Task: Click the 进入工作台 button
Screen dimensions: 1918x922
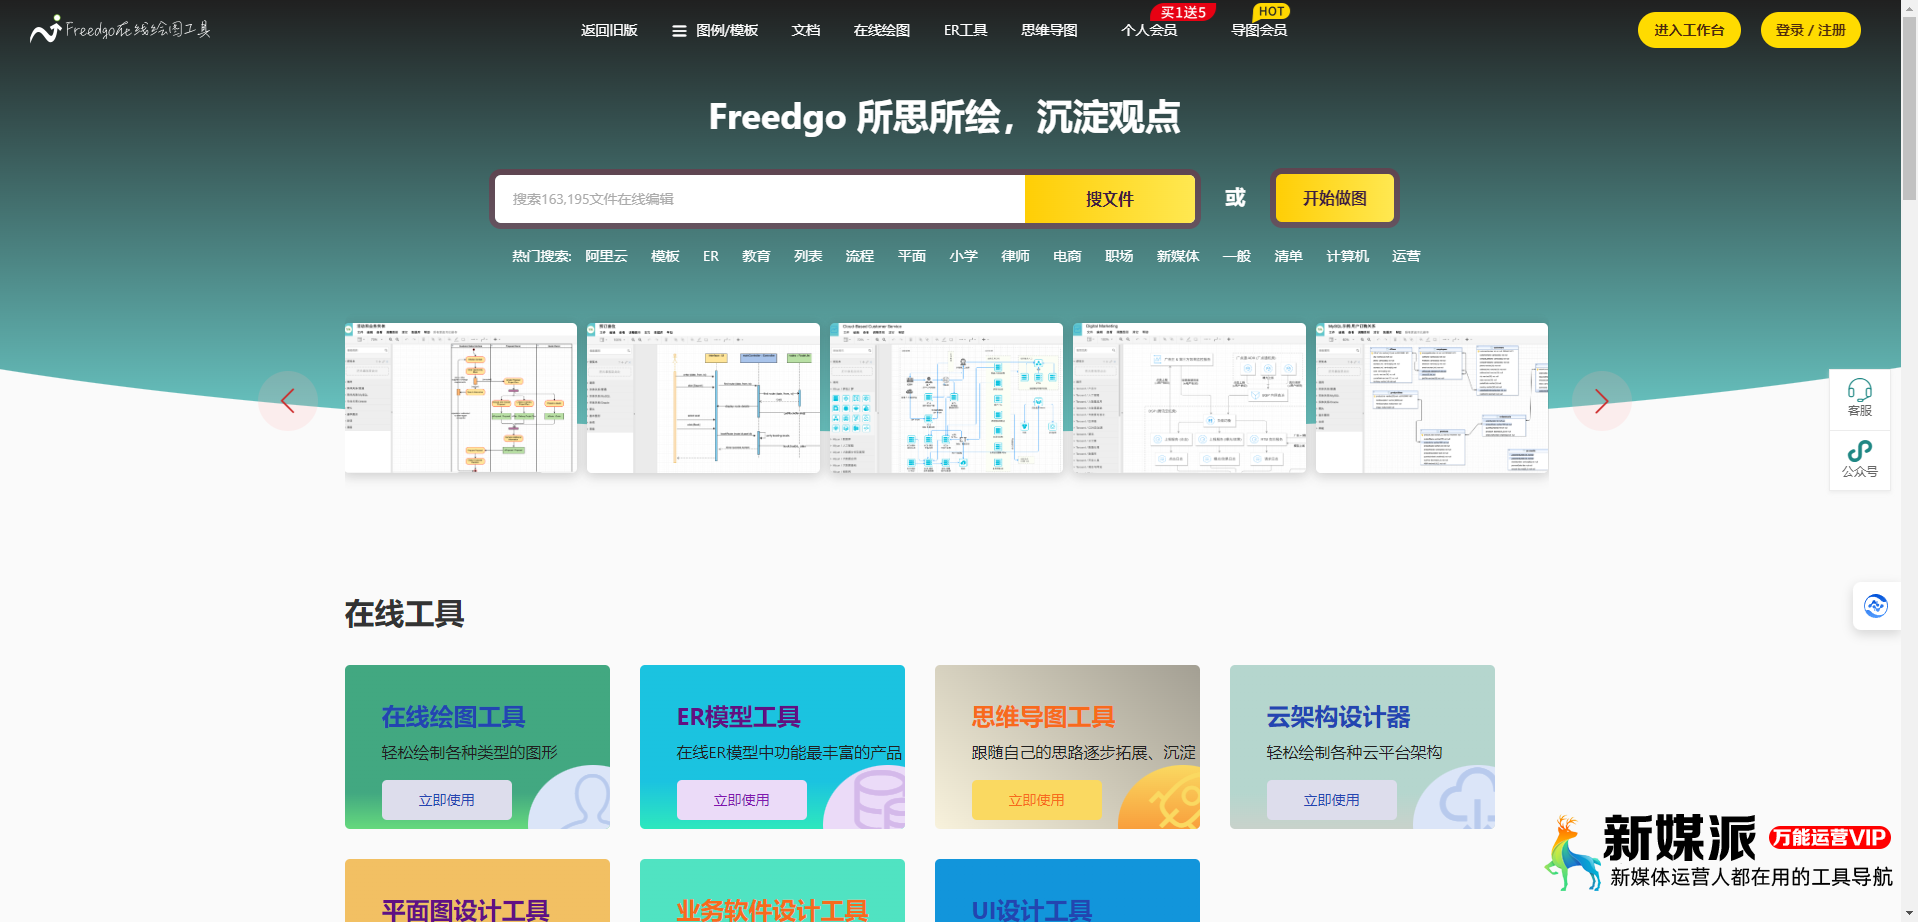Action: pos(1689,30)
